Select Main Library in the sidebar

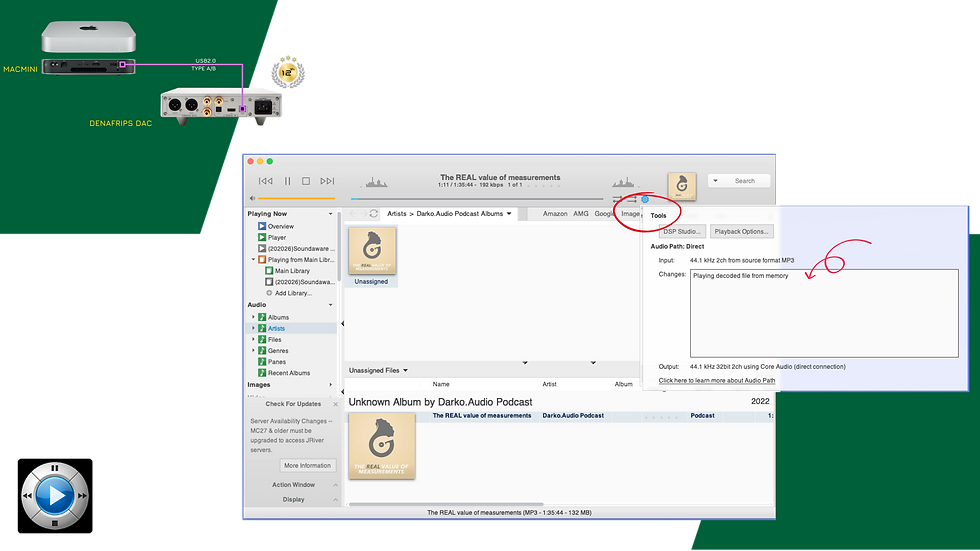(292, 271)
